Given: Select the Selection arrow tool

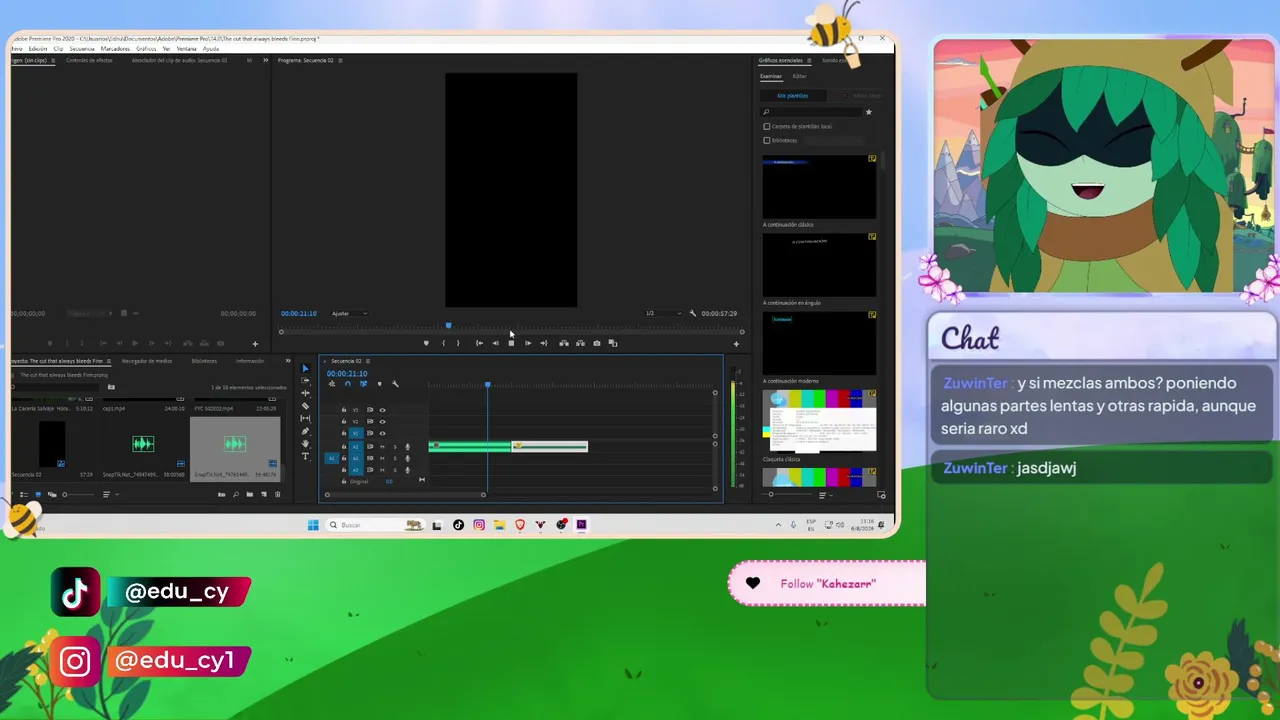Looking at the screenshot, I should 305,368.
